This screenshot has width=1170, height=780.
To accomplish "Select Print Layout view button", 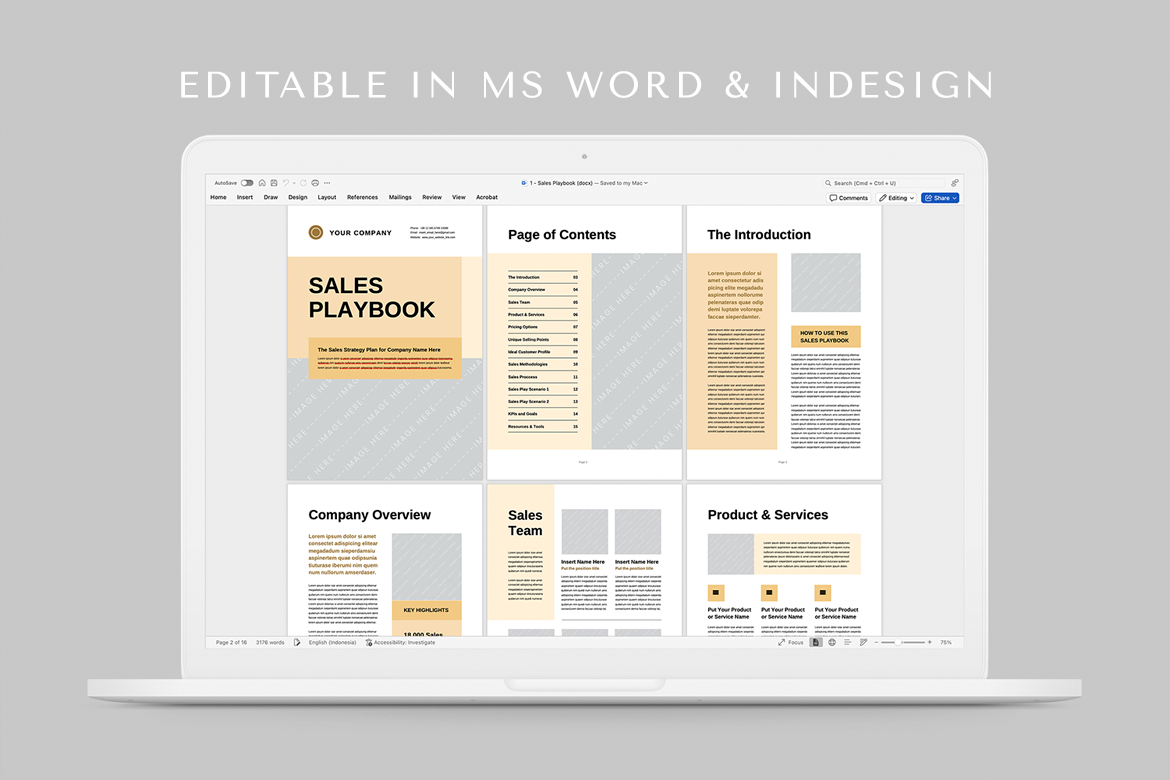I will [816, 642].
